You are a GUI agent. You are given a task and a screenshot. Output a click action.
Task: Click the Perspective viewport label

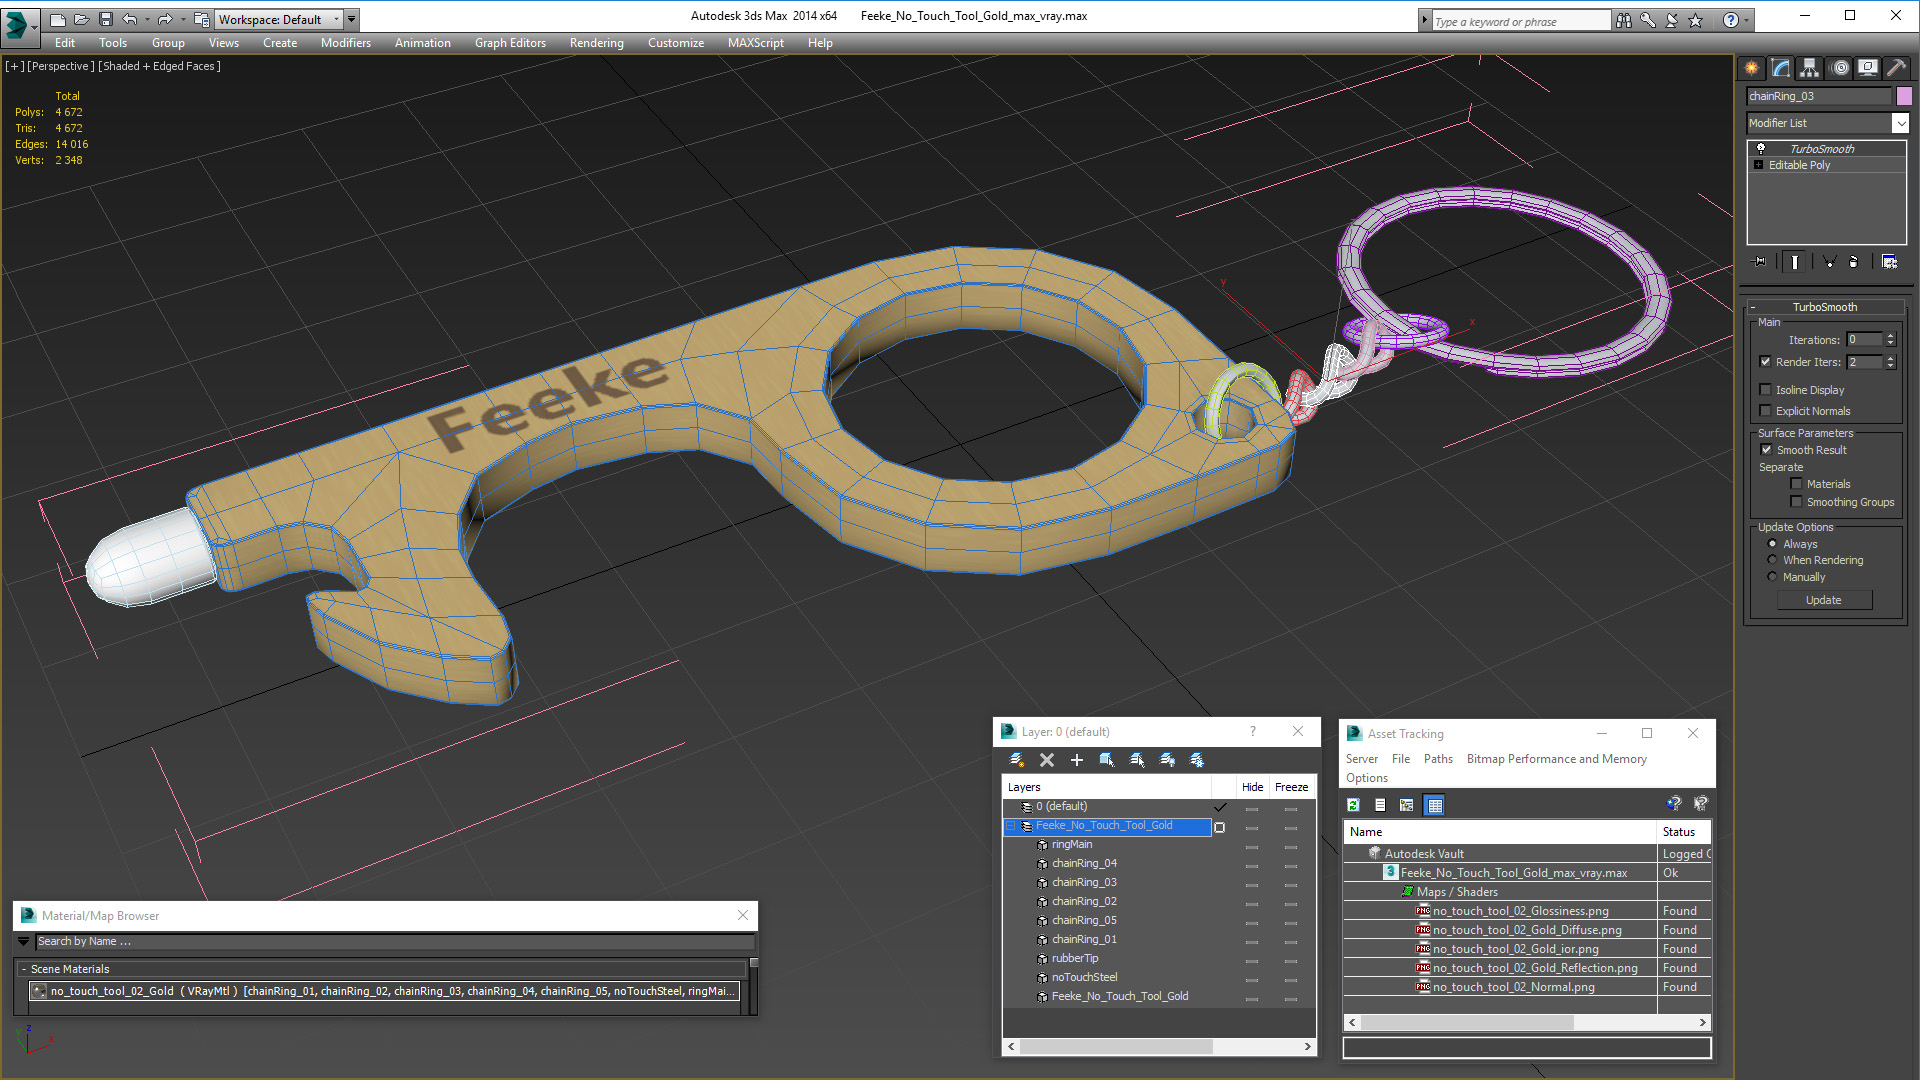[61, 66]
